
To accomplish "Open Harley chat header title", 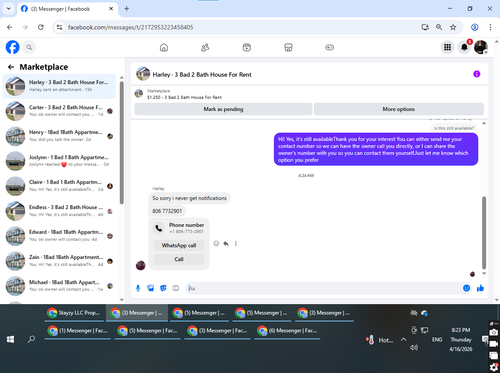I will (x=202, y=75).
